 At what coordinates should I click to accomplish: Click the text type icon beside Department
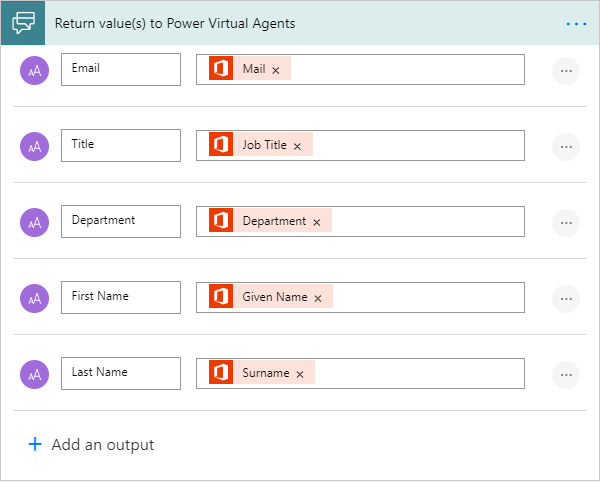[35, 222]
